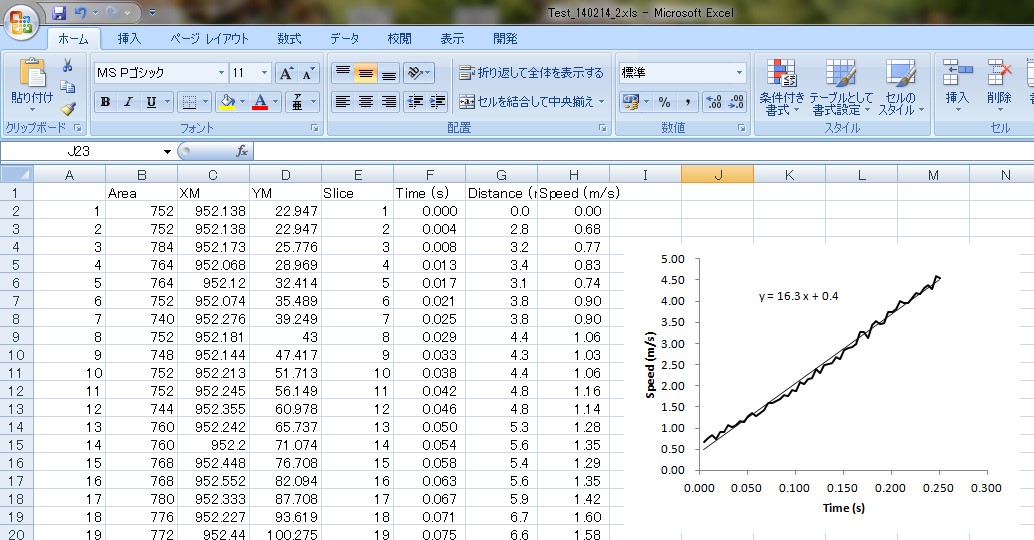Click 挿入 insert cells button
Screen dimensions: 1034x540
(957, 84)
